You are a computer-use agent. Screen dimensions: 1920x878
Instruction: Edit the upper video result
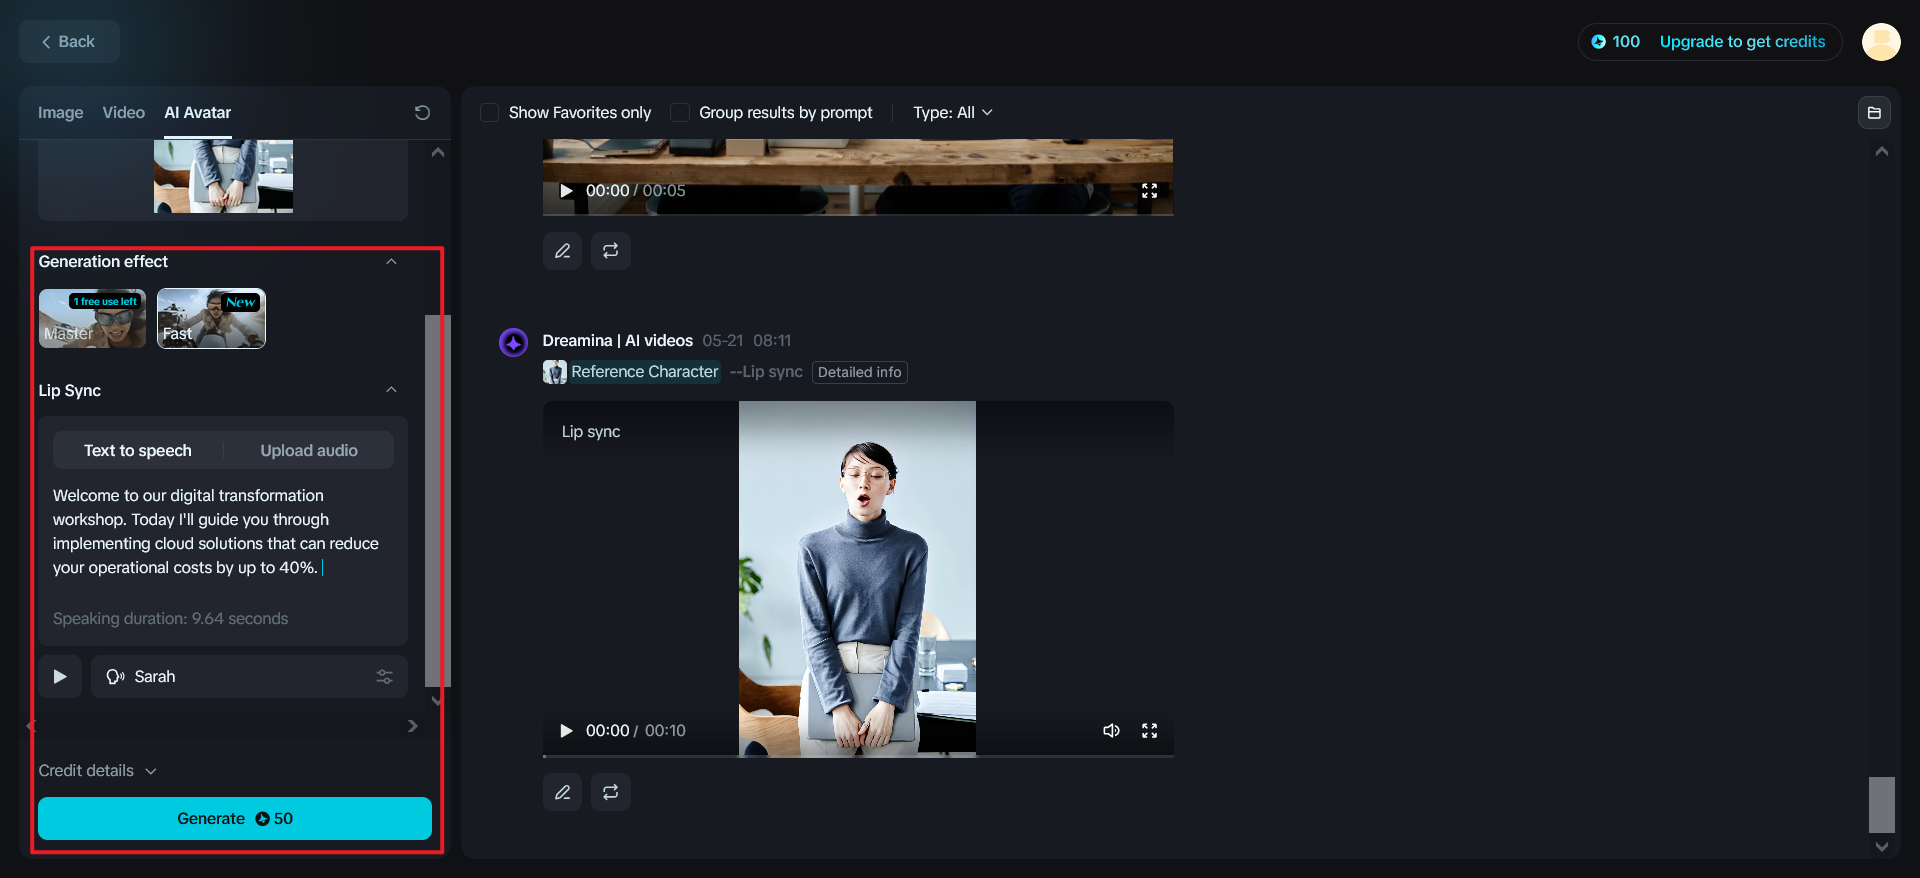562,251
